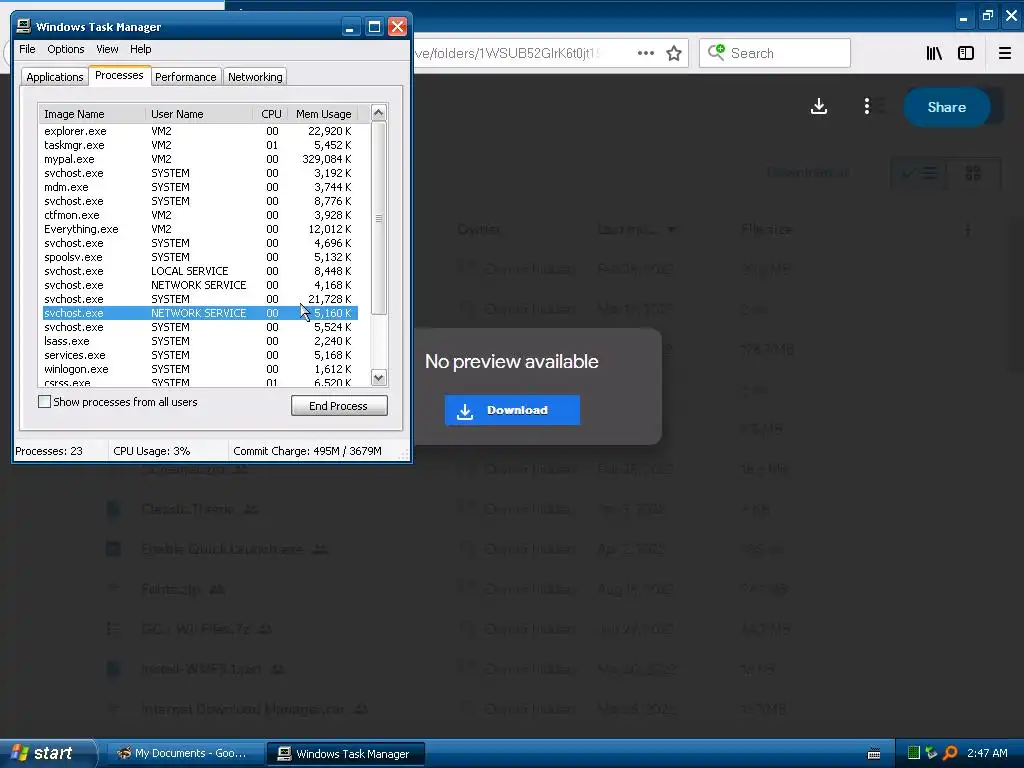Click the process list scroll down arrow
This screenshot has height=768, width=1024.
tap(378, 377)
